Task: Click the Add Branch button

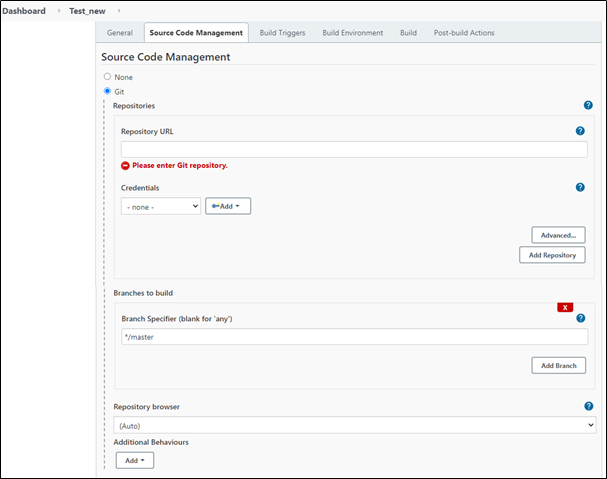Action: [558, 365]
